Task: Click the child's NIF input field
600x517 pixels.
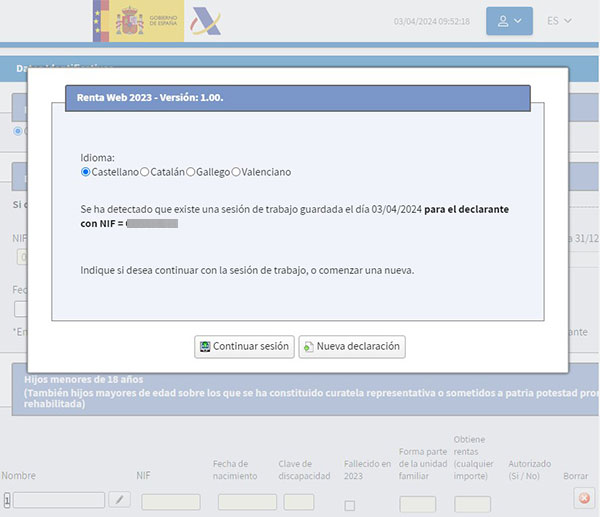Action: click(170, 502)
